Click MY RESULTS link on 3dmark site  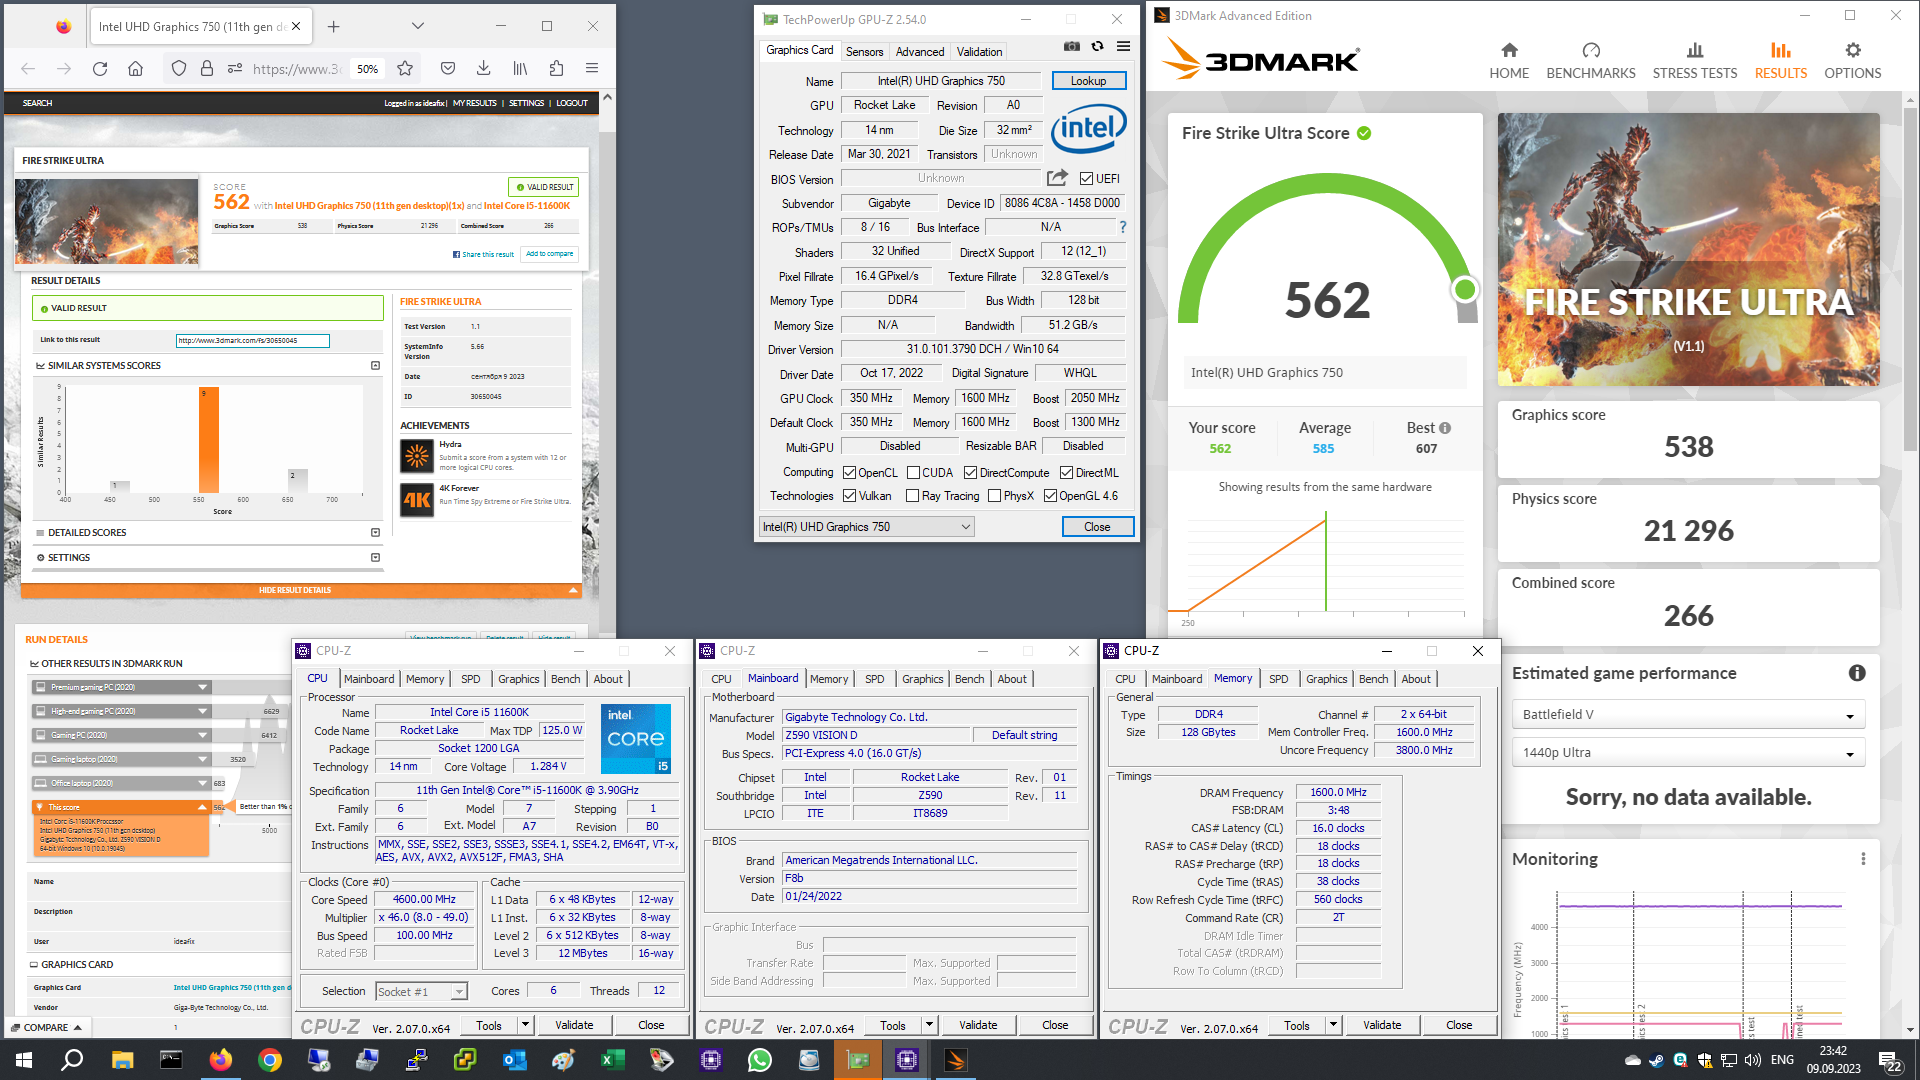click(474, 103)
